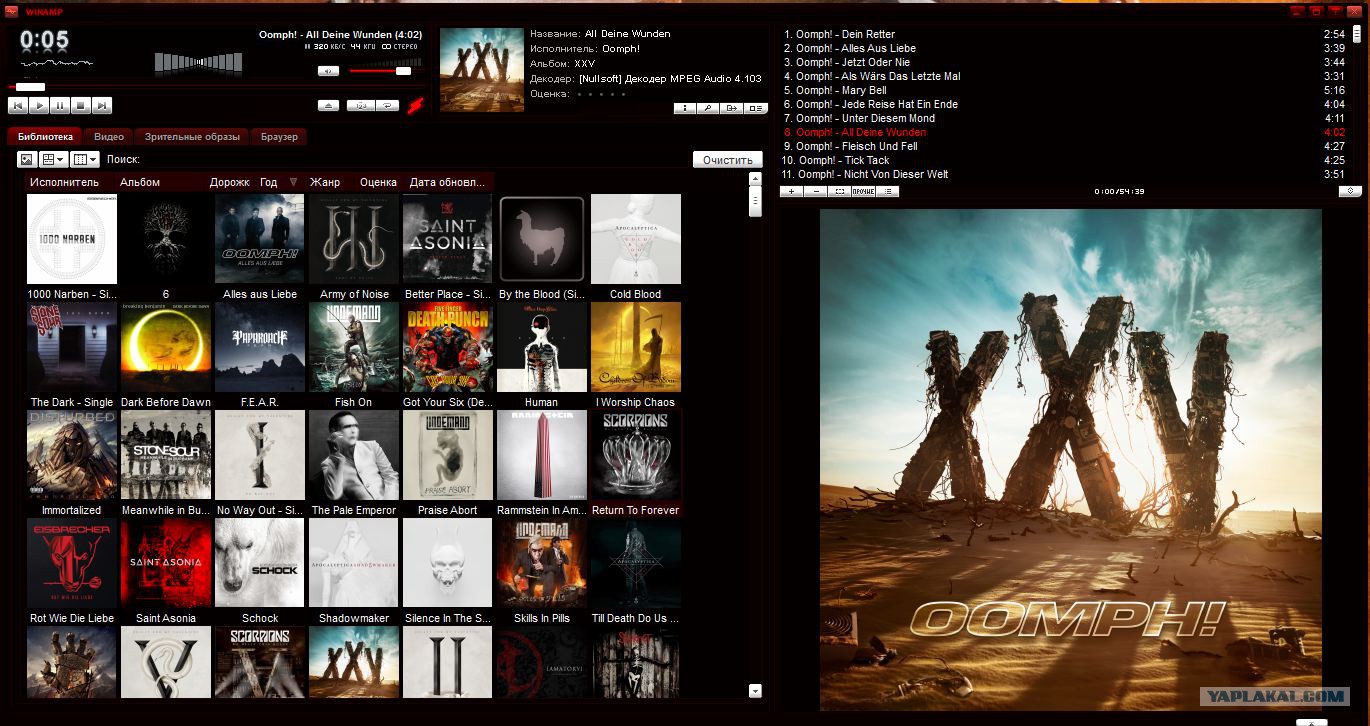Screen dimensions: 1370x726
Task: Click the Очистить button
Action: [728, 160]
